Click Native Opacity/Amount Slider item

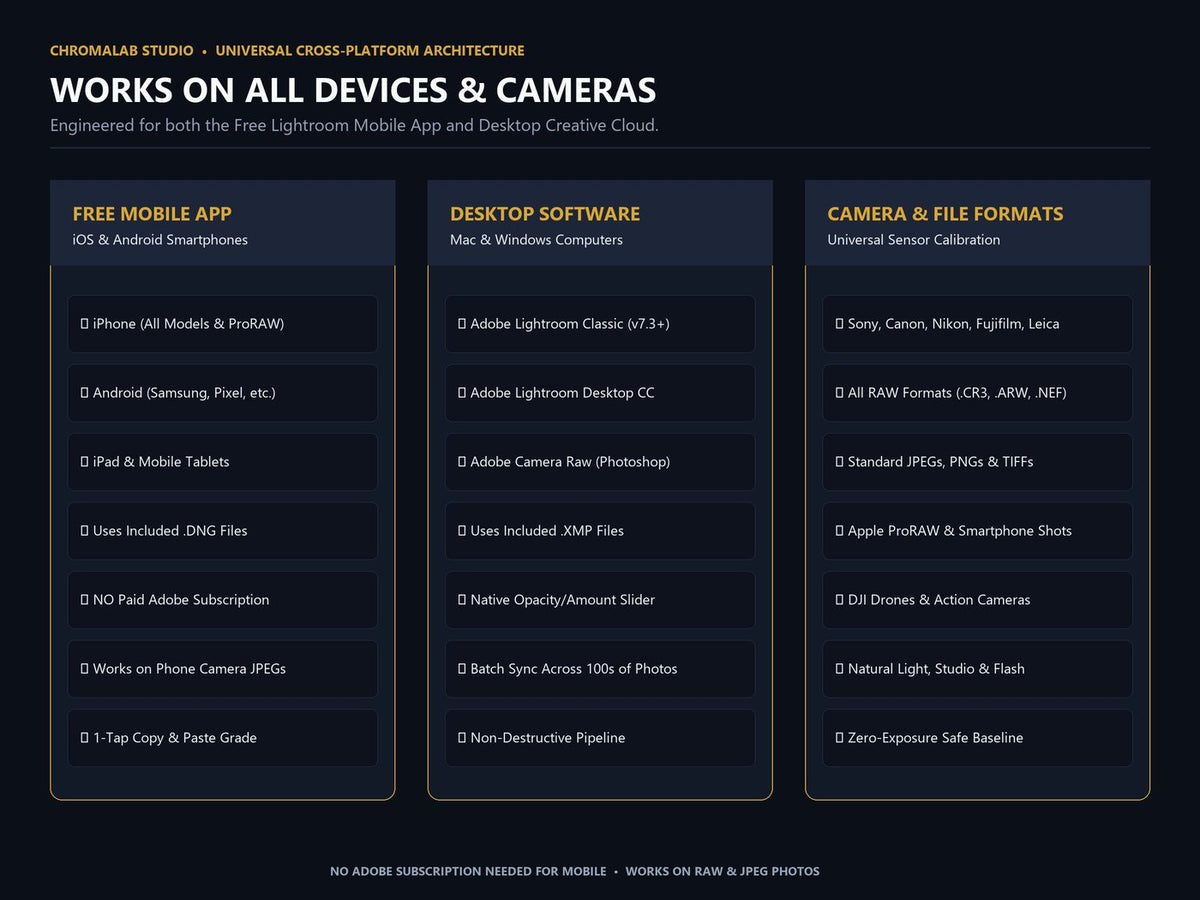tap(600, 600)
